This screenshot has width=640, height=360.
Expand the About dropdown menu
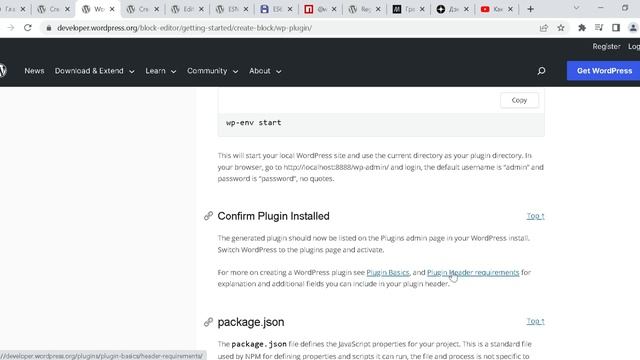265,71
